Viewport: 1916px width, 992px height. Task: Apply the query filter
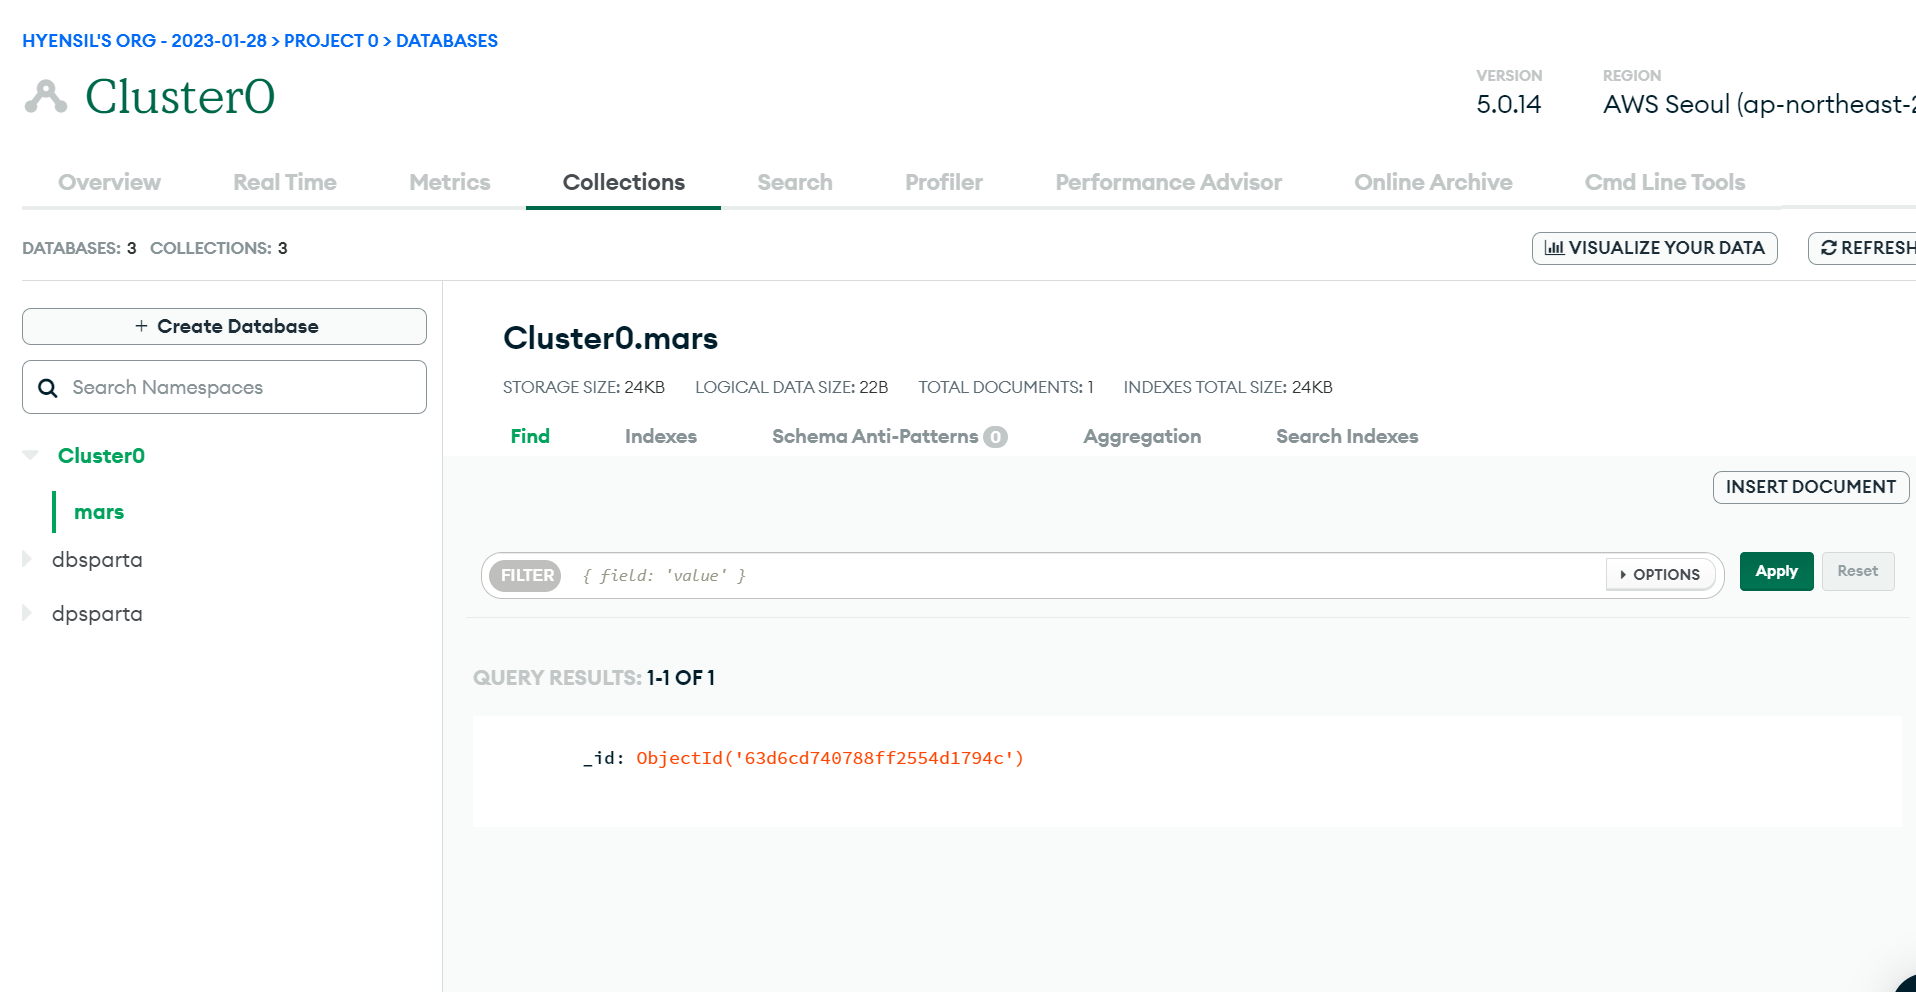[x=1776, y=571]
